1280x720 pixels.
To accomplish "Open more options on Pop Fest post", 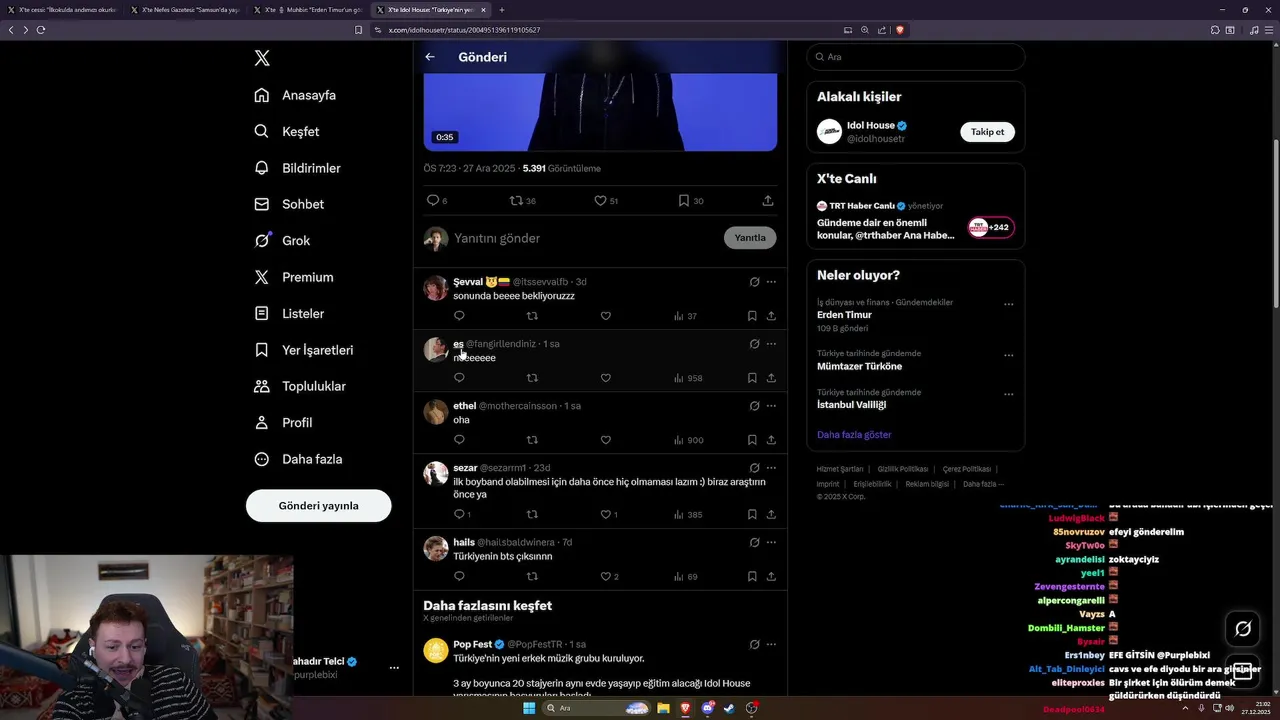I will 771,644.
